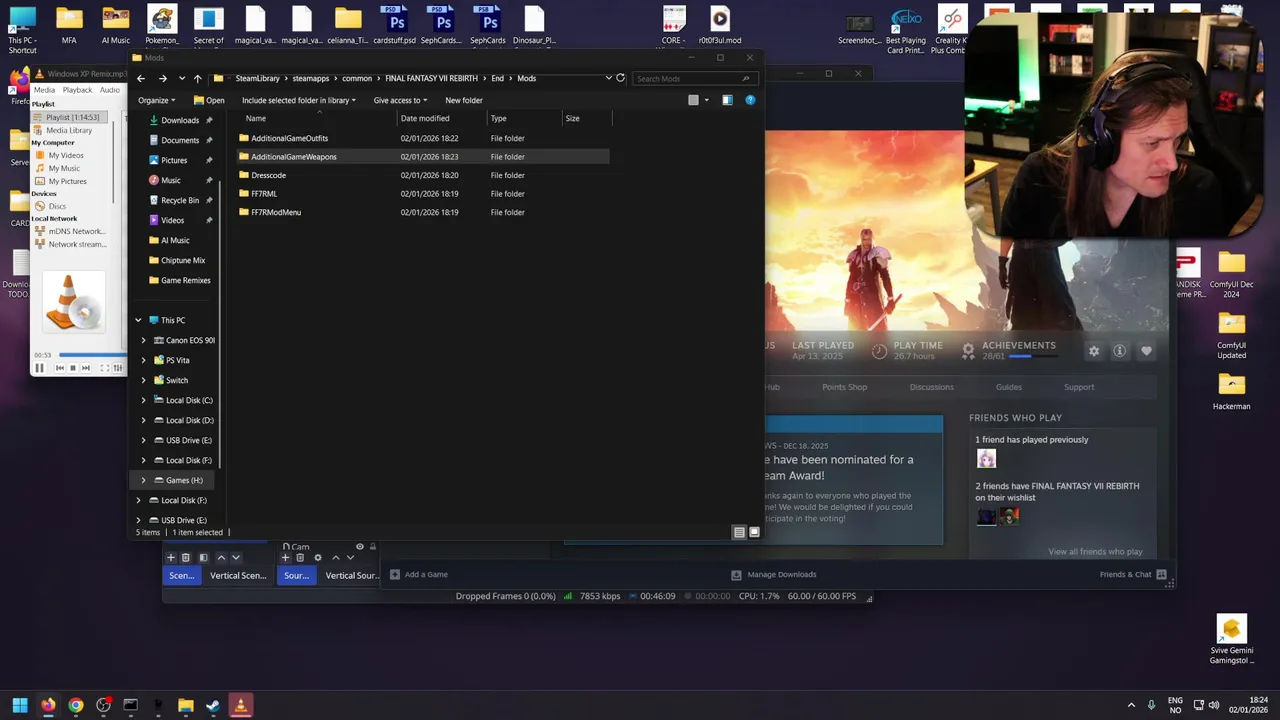1280x720 pixels.
Task: Move OBS scene up arrow
Action: tap(221, 557)
